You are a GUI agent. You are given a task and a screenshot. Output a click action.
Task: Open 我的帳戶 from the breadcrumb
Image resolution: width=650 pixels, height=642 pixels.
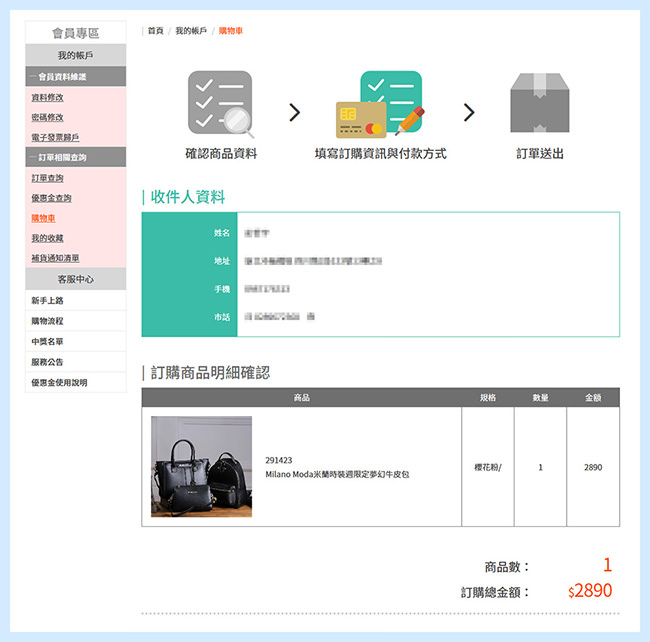(191, 31)
